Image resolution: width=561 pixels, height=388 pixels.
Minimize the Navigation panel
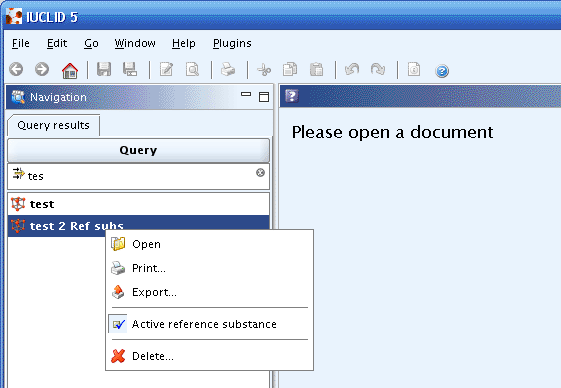[246, 94]
